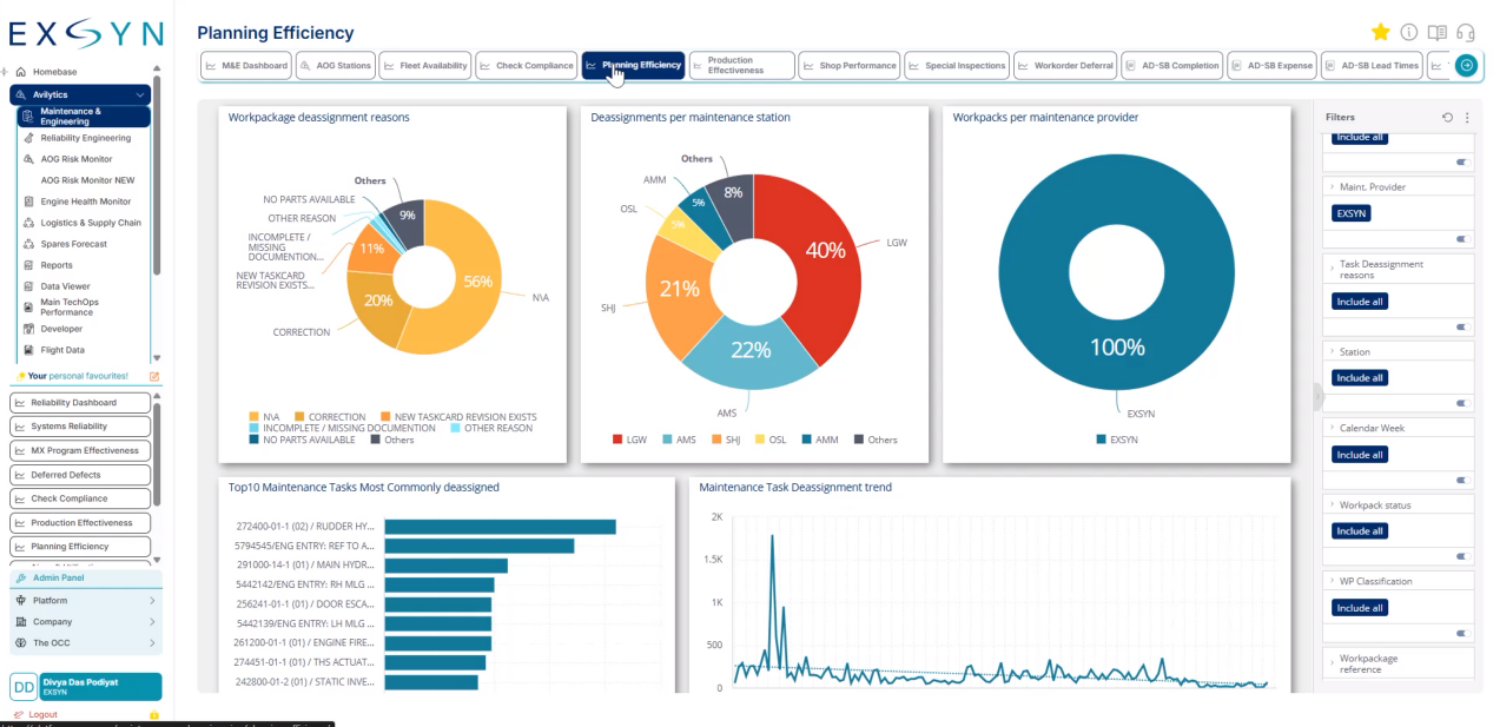Click the Logout link
1501x728 pixels.
[43, 715]
